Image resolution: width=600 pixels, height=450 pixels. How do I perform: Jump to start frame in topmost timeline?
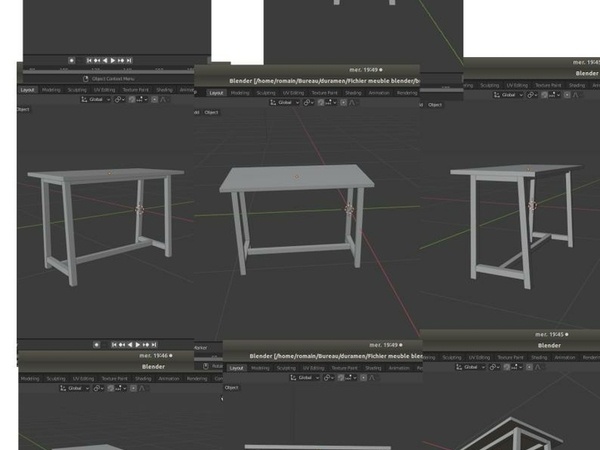click(x=90, y=60)
